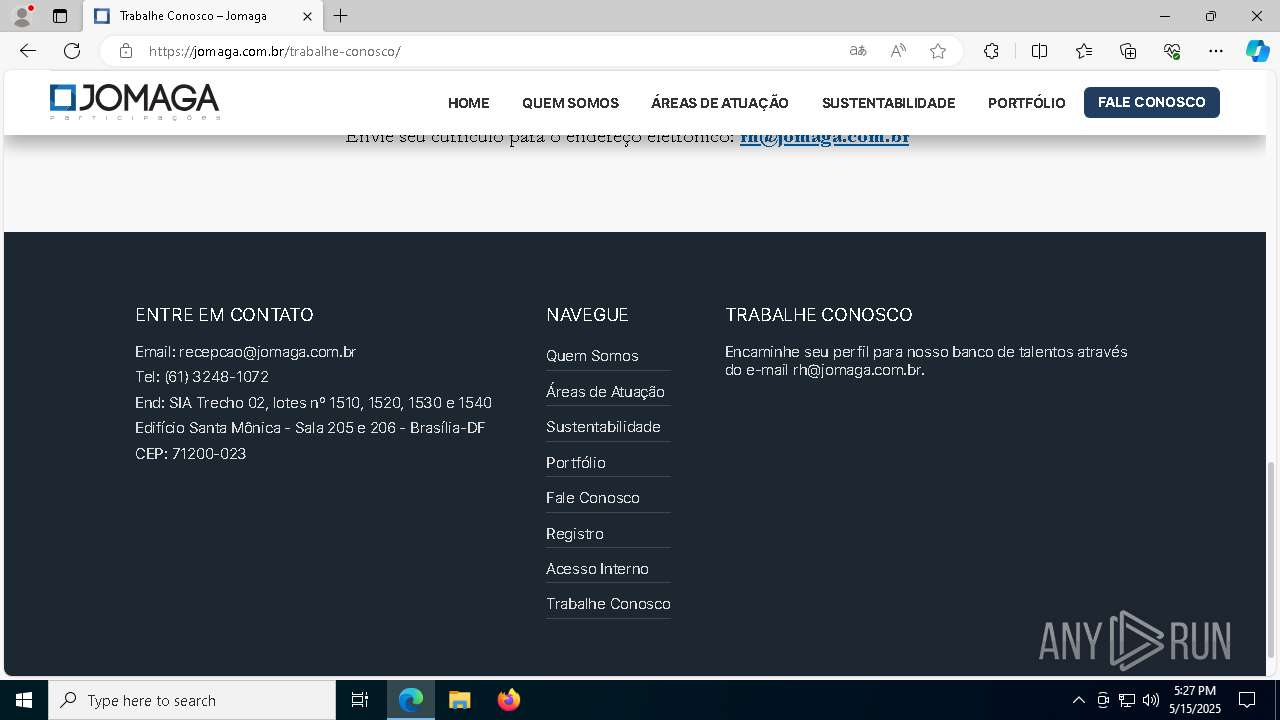
Task: Follow the footer Acesso Interno link
Action: click(597, 569)
